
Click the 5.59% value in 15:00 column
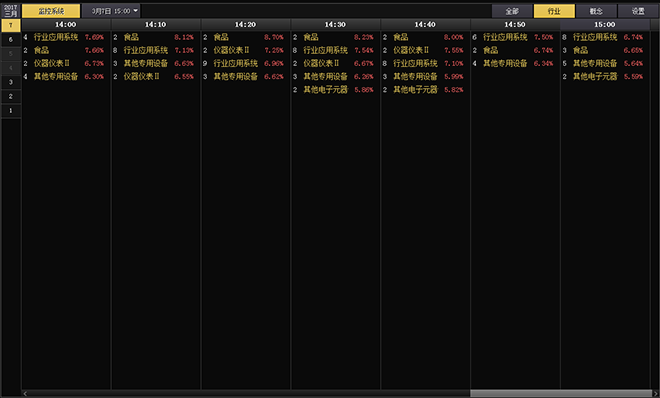[x=633, y=77]
